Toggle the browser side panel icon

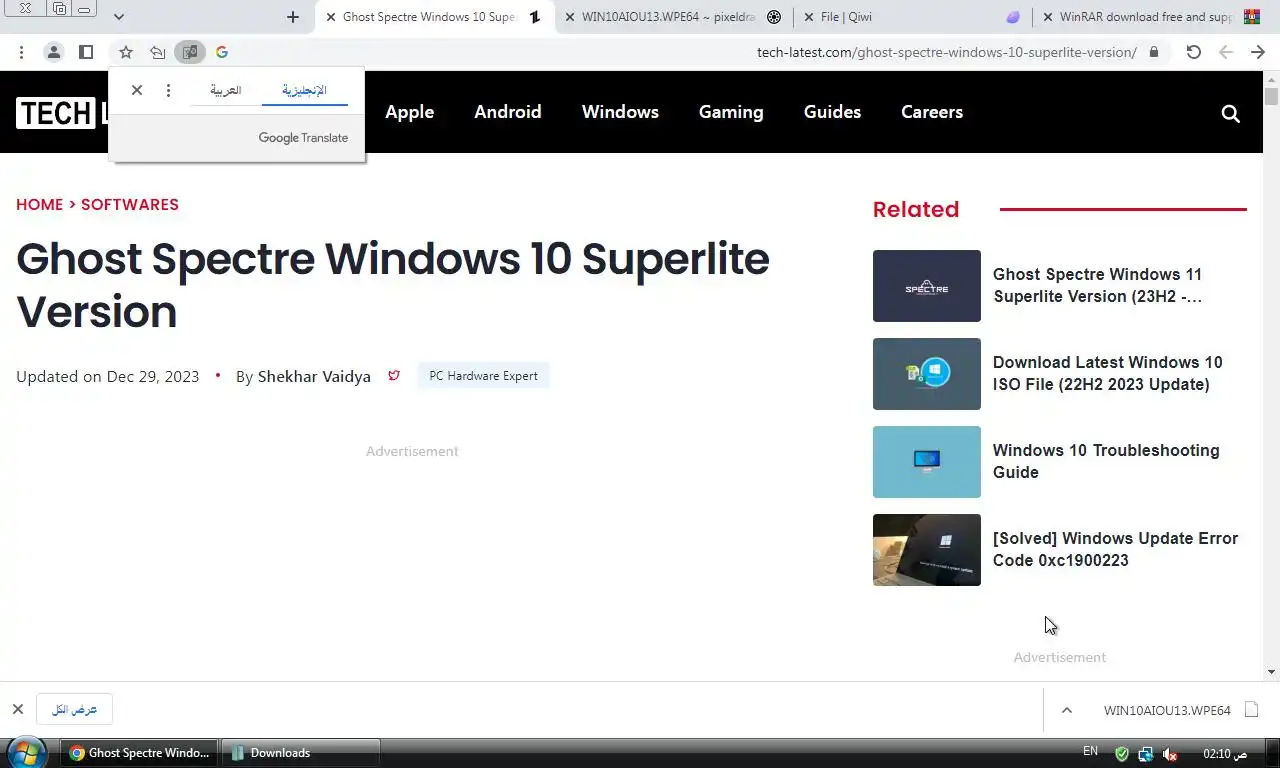[x=86, y=52]
